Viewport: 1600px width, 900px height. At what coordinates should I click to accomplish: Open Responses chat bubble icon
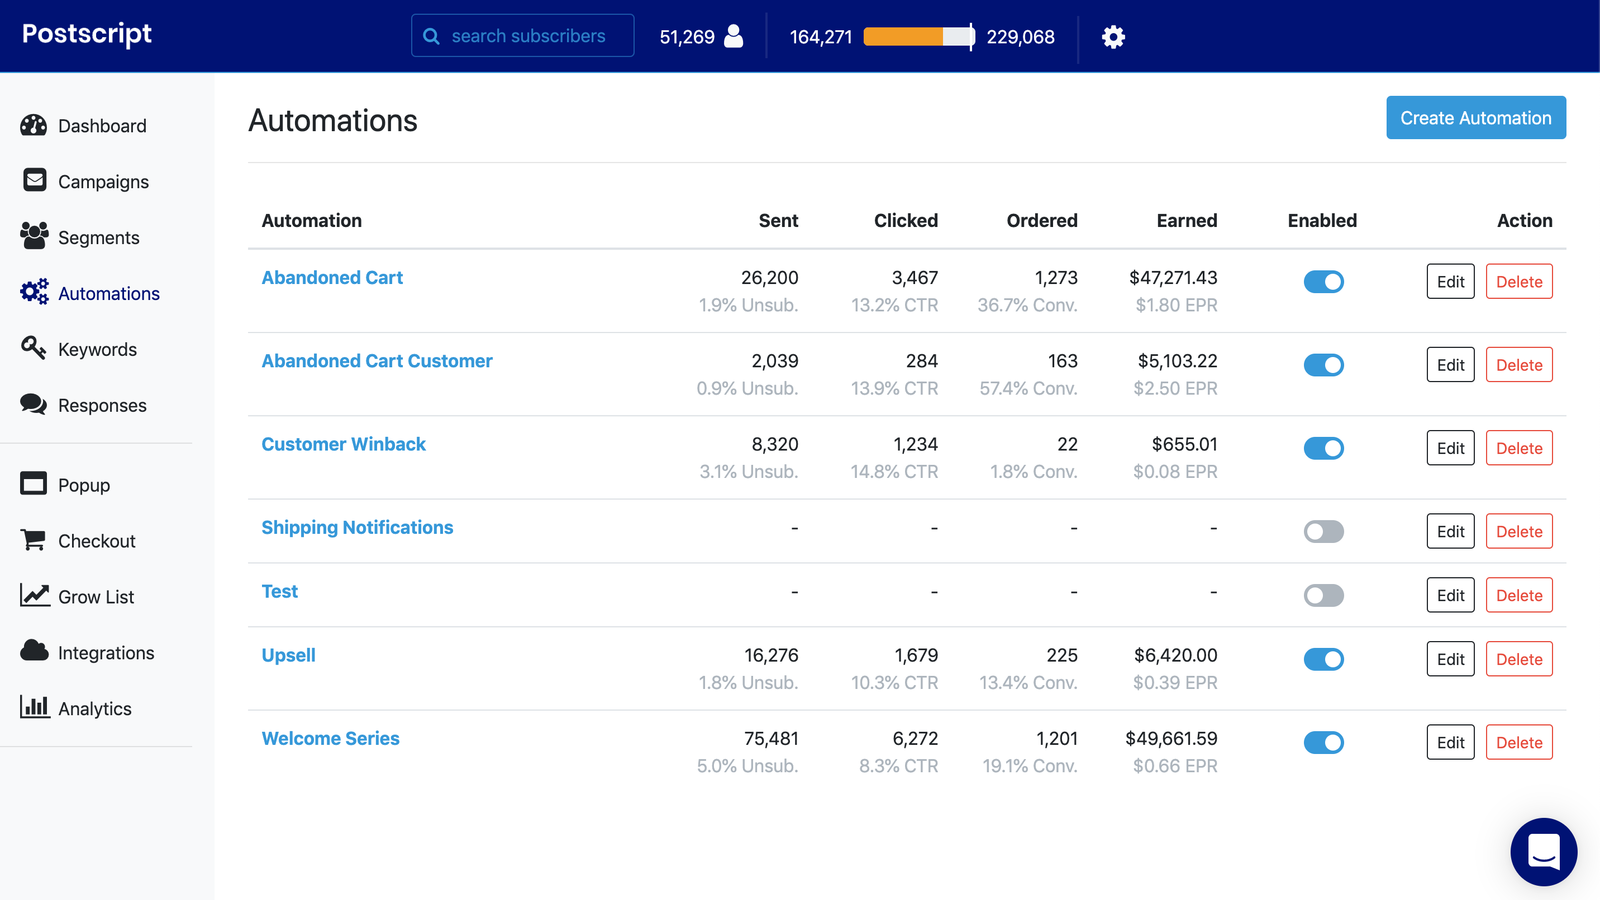34,404
